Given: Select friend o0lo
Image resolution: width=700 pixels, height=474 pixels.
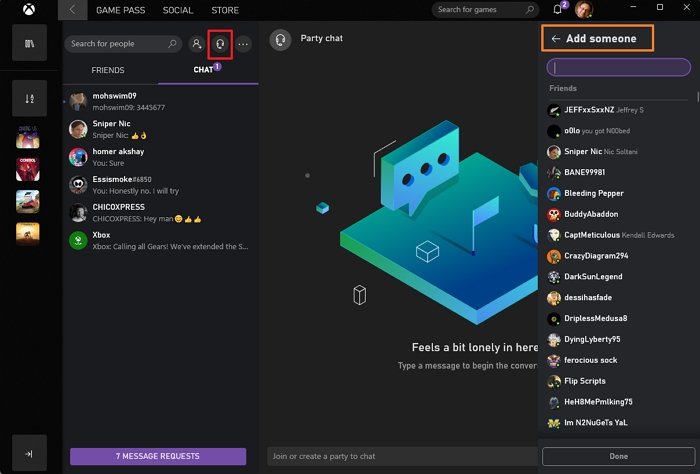Looking at the screenshot, I should [x=618, y=131].
